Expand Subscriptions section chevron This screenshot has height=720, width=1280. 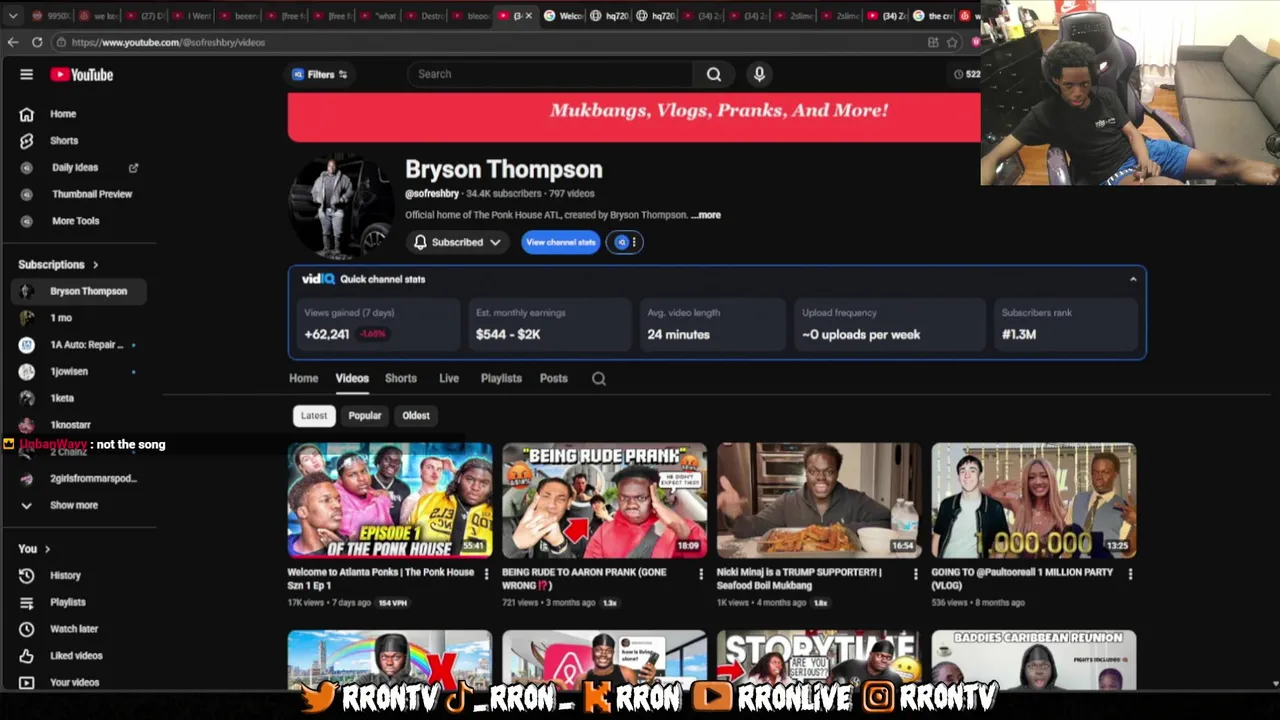(96, 265)
